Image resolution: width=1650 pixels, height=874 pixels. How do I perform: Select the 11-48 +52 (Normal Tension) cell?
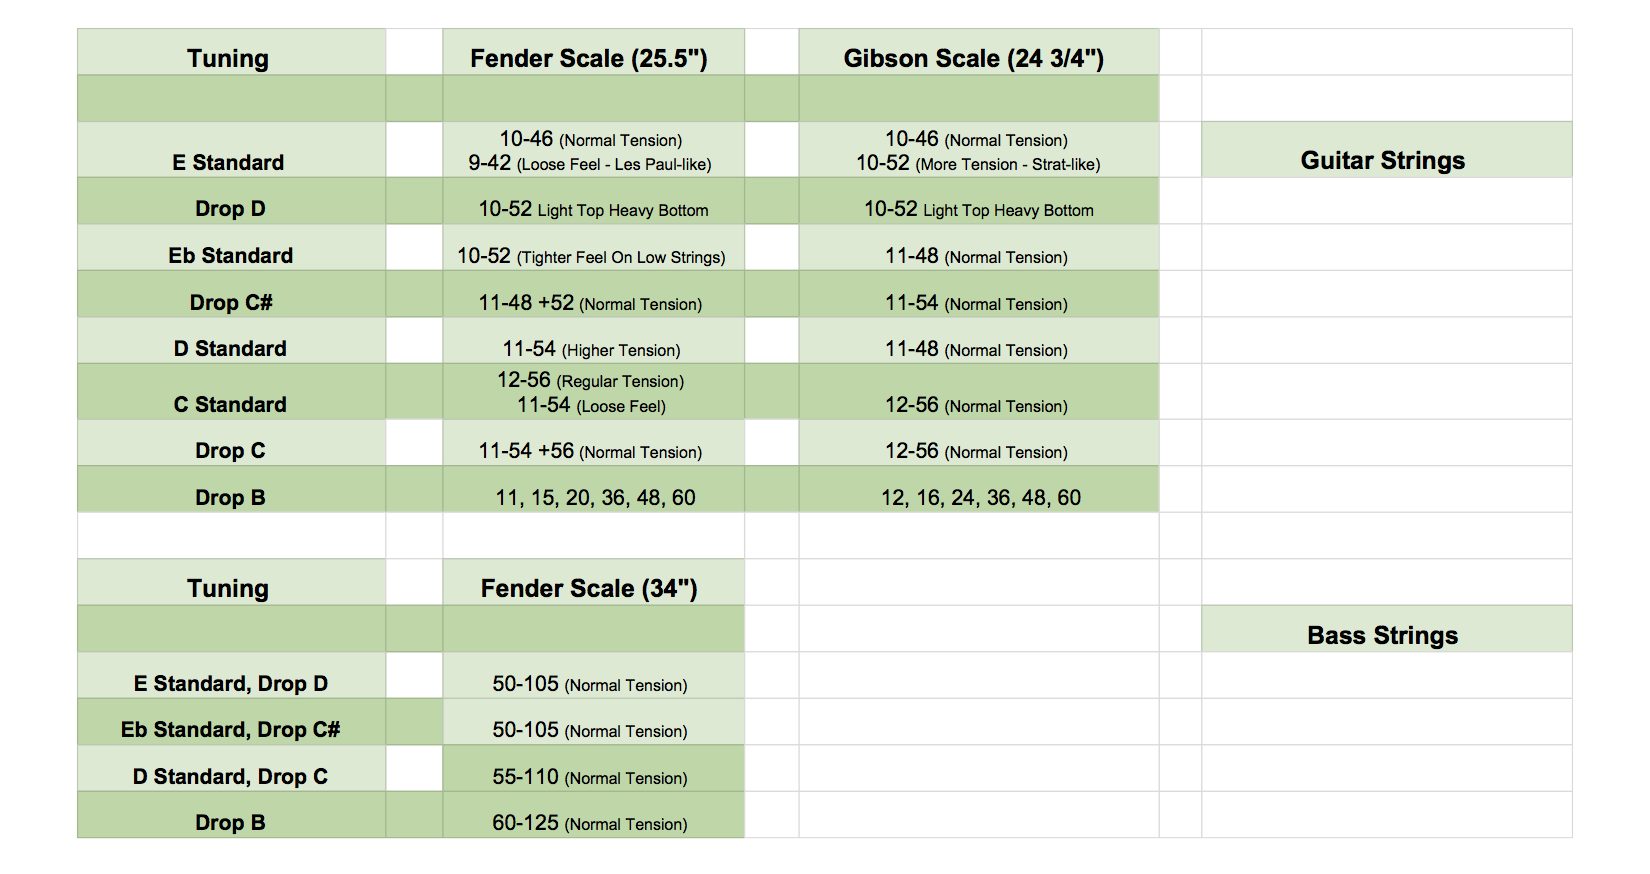click(593, 294)
